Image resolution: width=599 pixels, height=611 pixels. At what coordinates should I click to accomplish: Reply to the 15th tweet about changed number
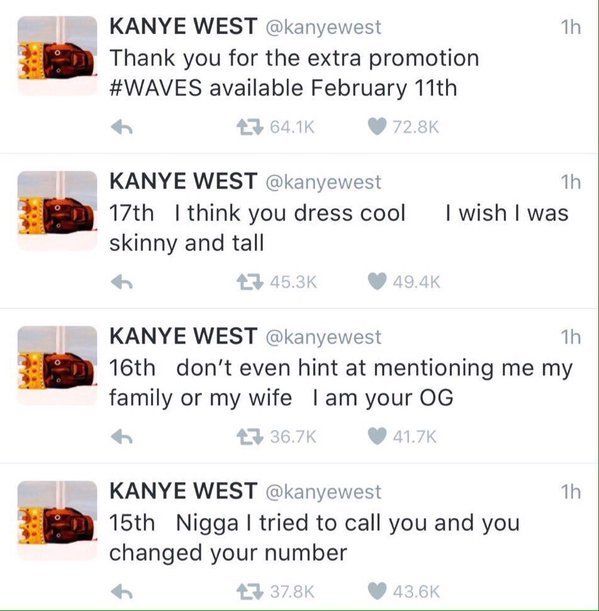tap(122, 592)
